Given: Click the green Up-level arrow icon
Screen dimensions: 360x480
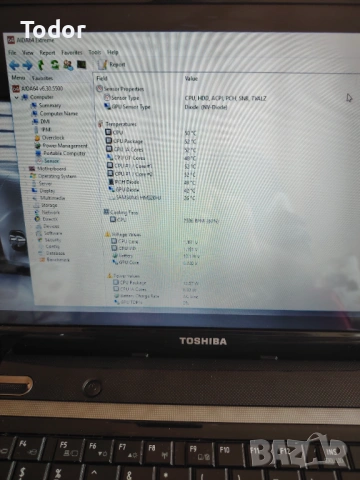Looking at the screenshot, I should (x=41, y=65).
